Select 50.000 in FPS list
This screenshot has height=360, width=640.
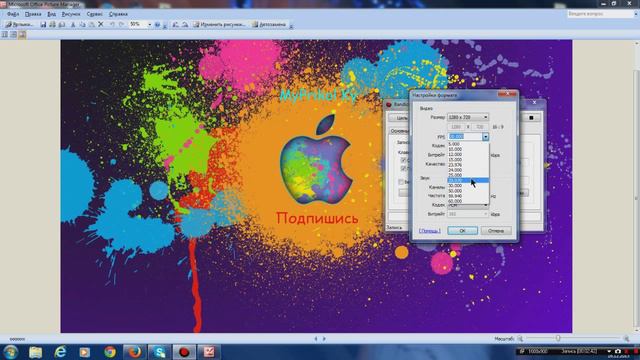tap(468, 191)
